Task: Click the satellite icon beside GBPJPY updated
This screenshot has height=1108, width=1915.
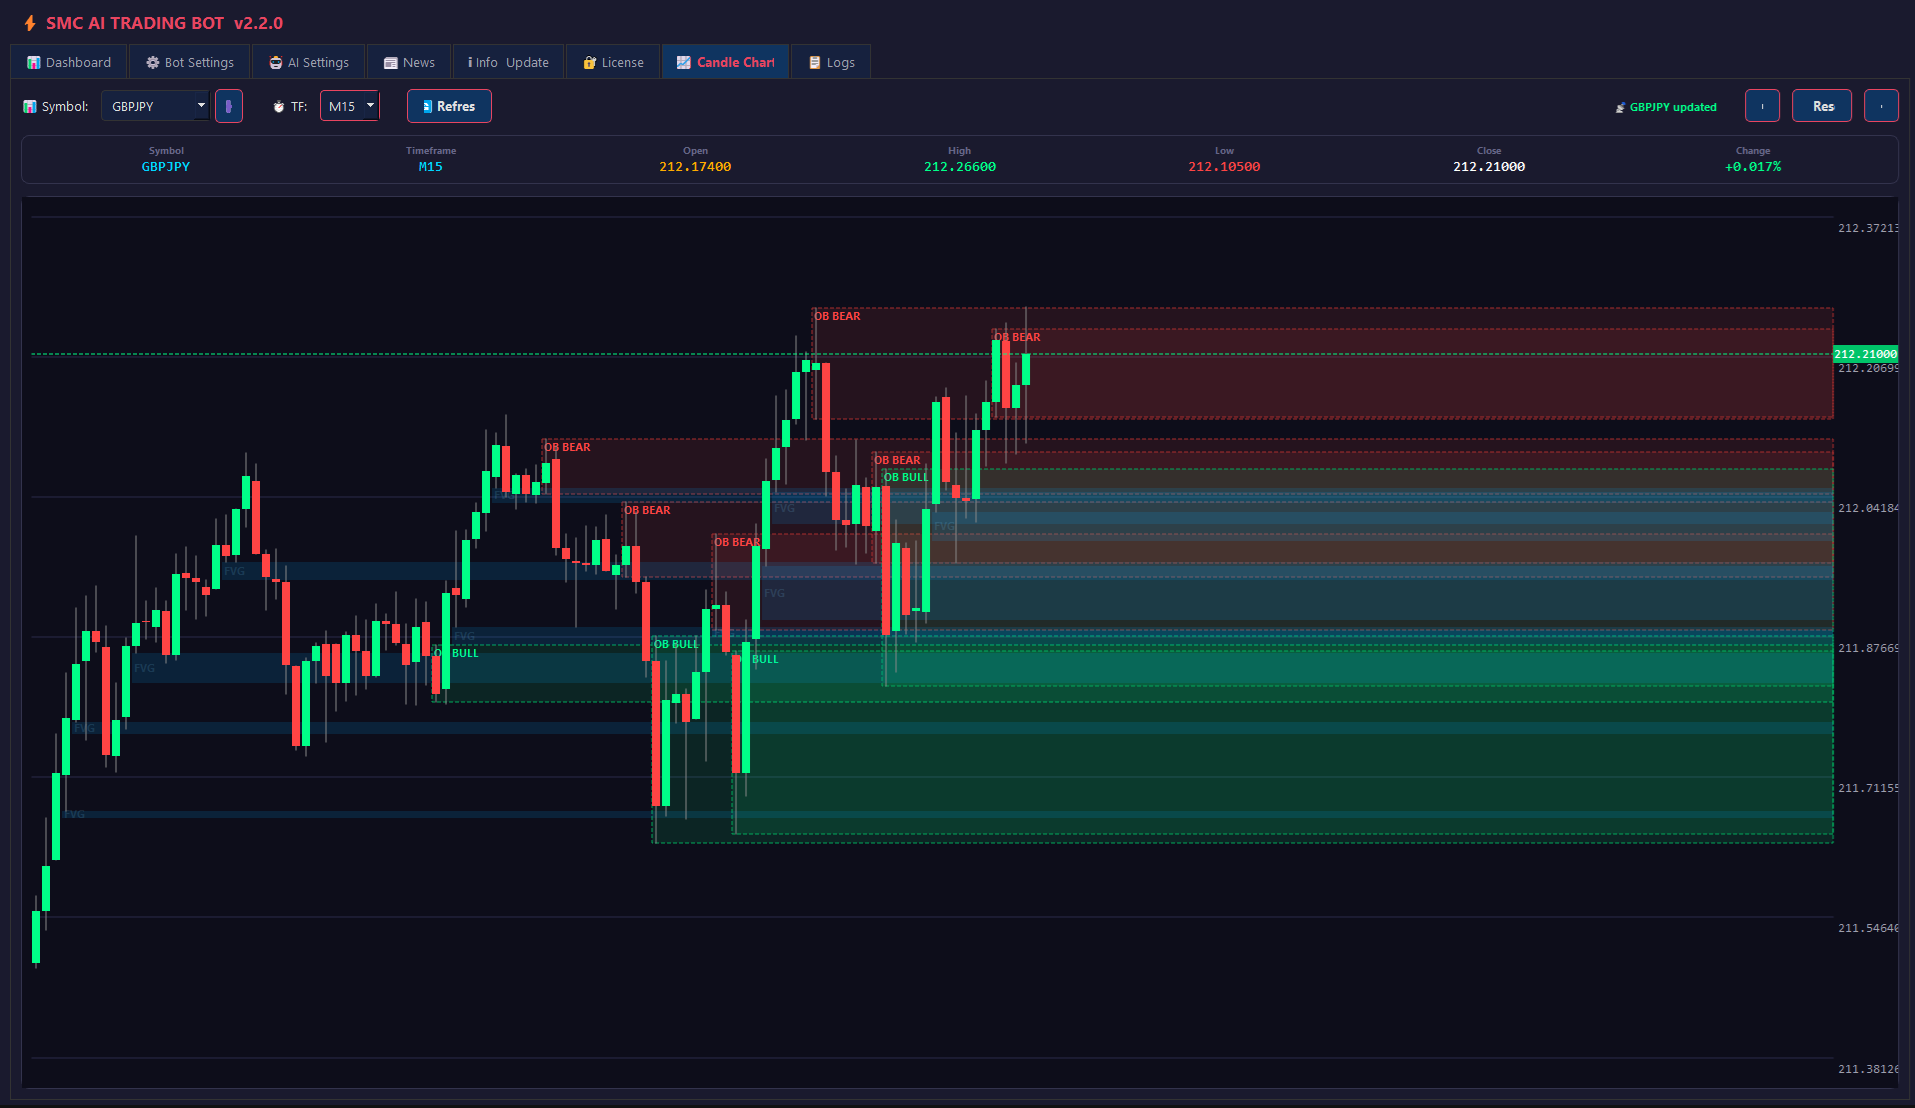Action: (1620, 106)
